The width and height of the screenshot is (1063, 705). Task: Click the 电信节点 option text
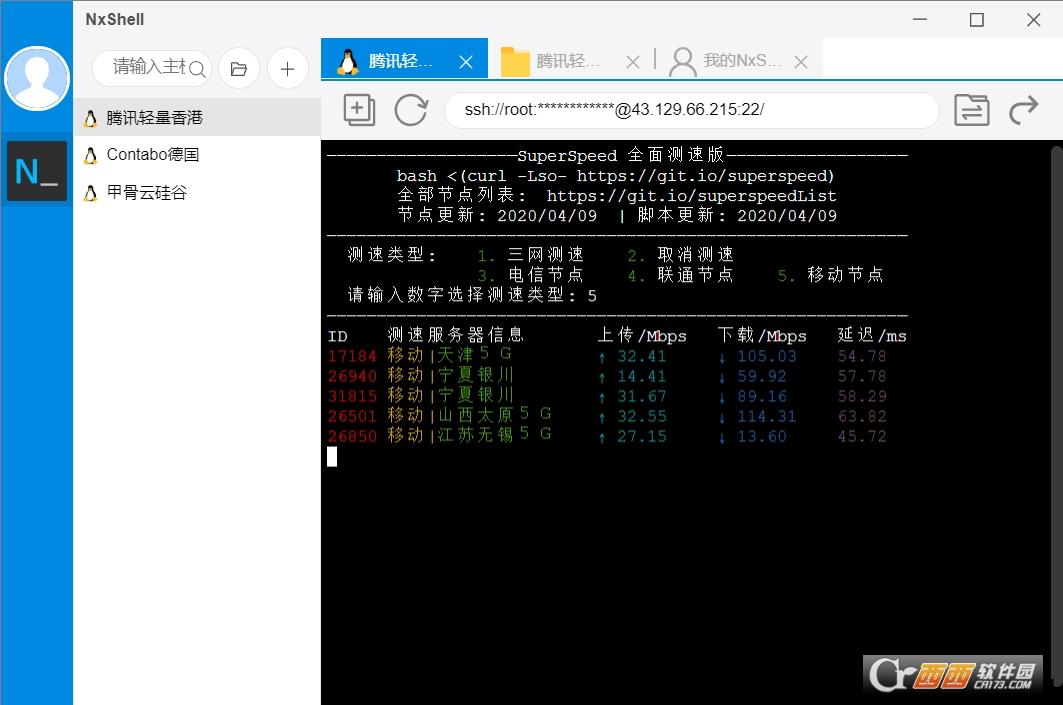(x=546, y=275)
